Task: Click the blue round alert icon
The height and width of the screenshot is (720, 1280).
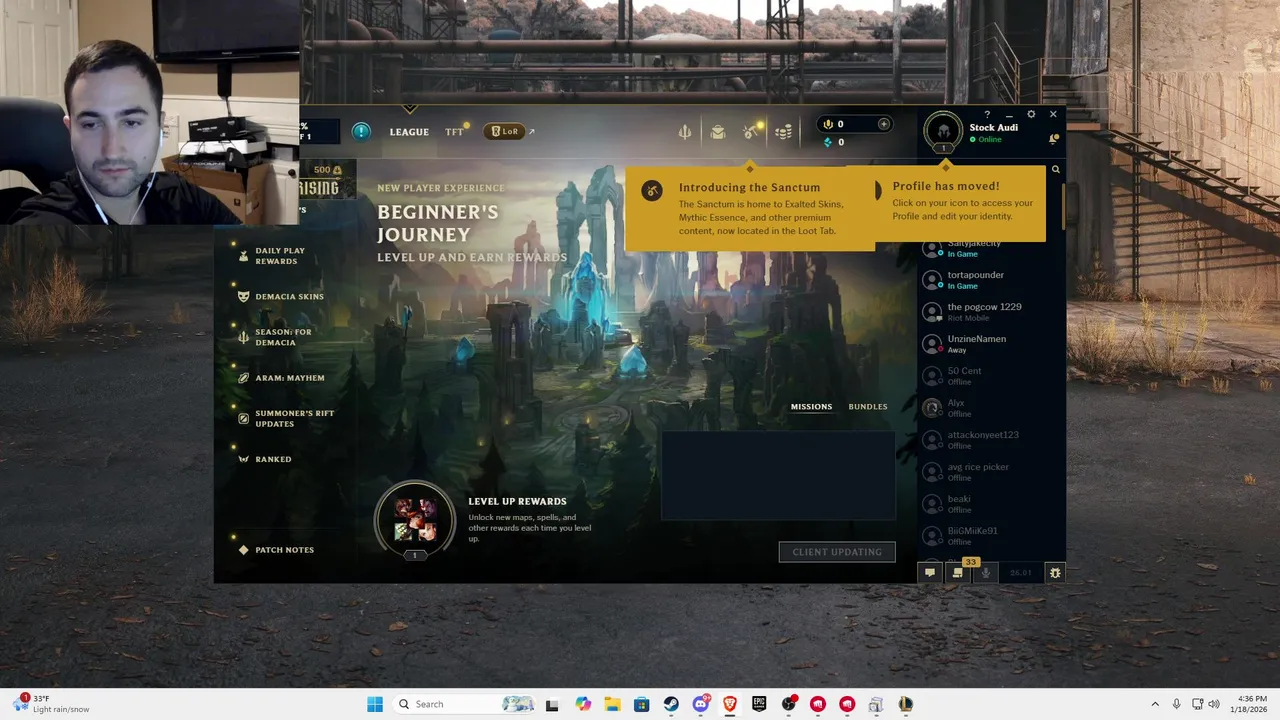Action: (x=361, y=131)
